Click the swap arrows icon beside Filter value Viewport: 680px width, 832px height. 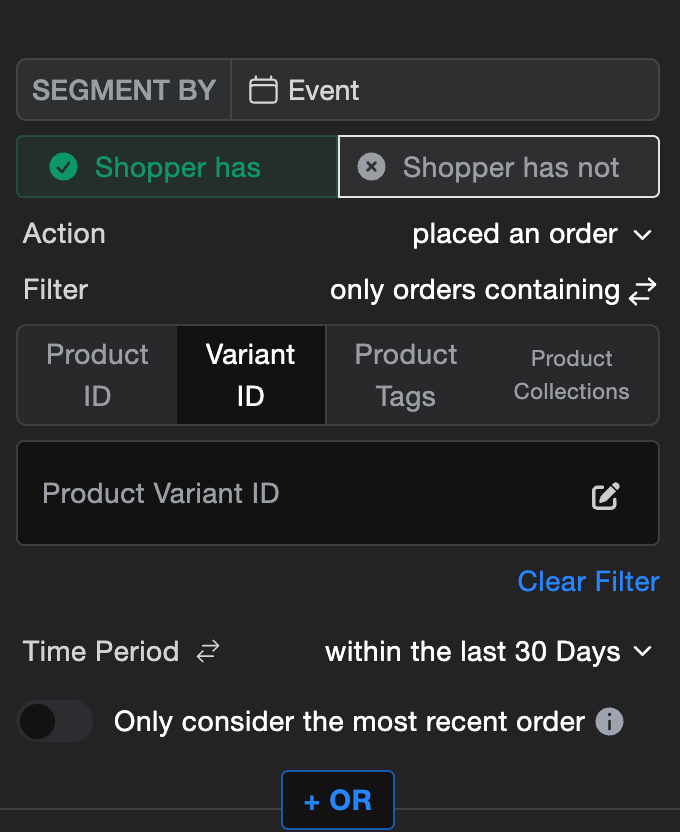coord(643,291)
